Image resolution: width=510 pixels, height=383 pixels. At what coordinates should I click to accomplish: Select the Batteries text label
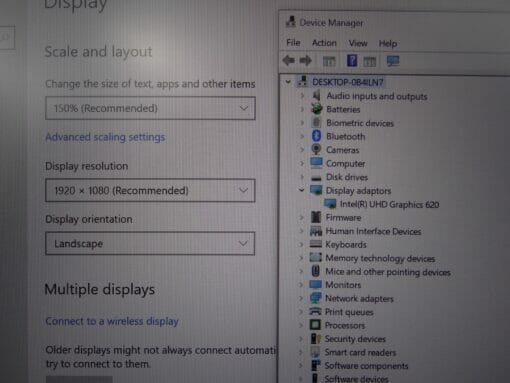(x=343, y=109)
